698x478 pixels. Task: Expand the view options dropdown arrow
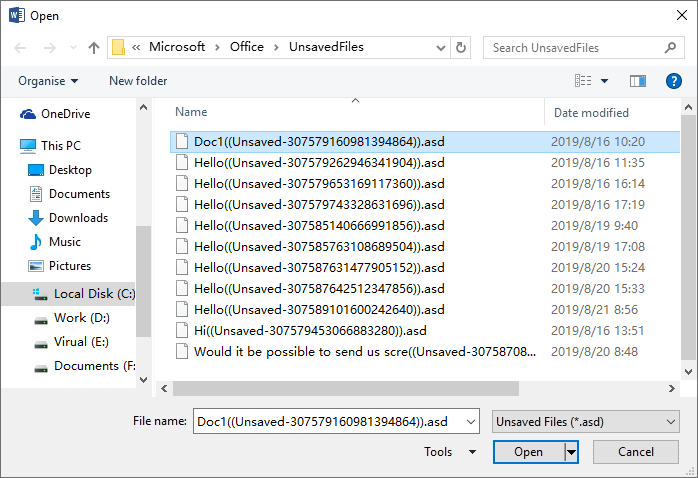(x=604, y=81)
